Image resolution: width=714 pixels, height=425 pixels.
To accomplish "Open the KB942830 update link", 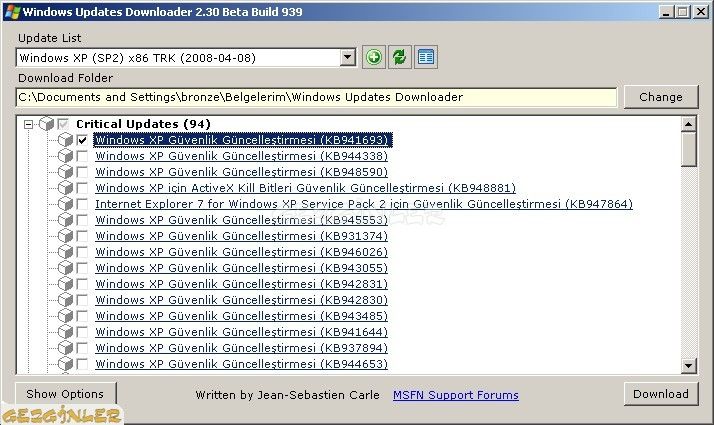I will pyautogui.click(x=242, y=300).
